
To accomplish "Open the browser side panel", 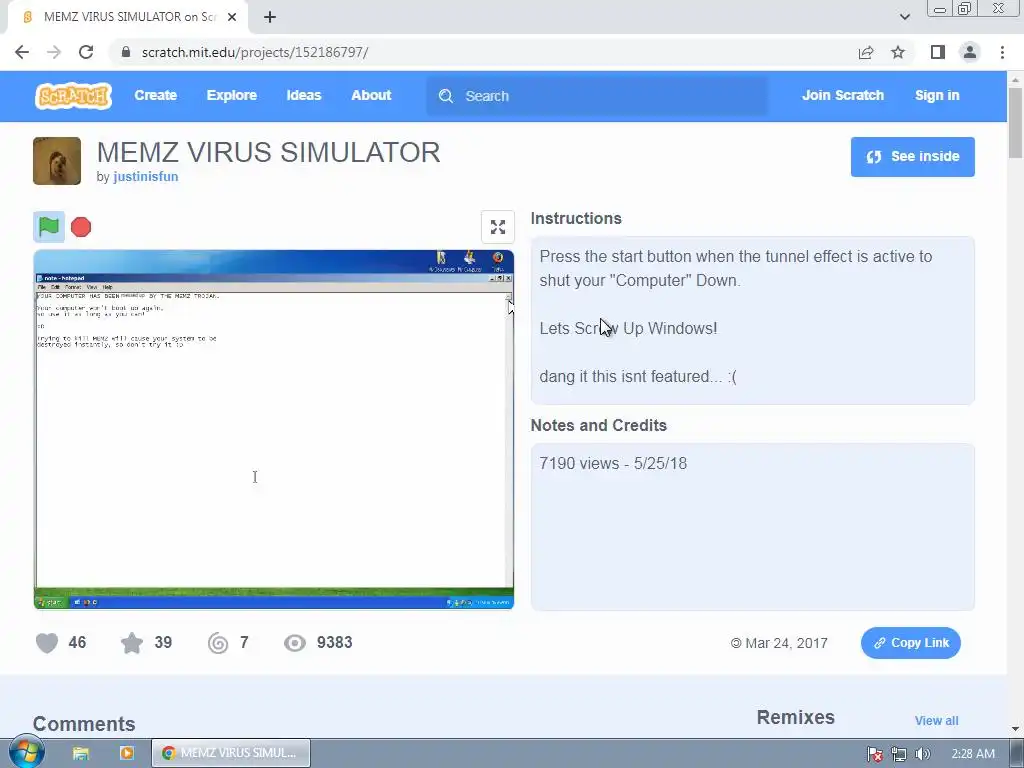I will coord(938,52).
